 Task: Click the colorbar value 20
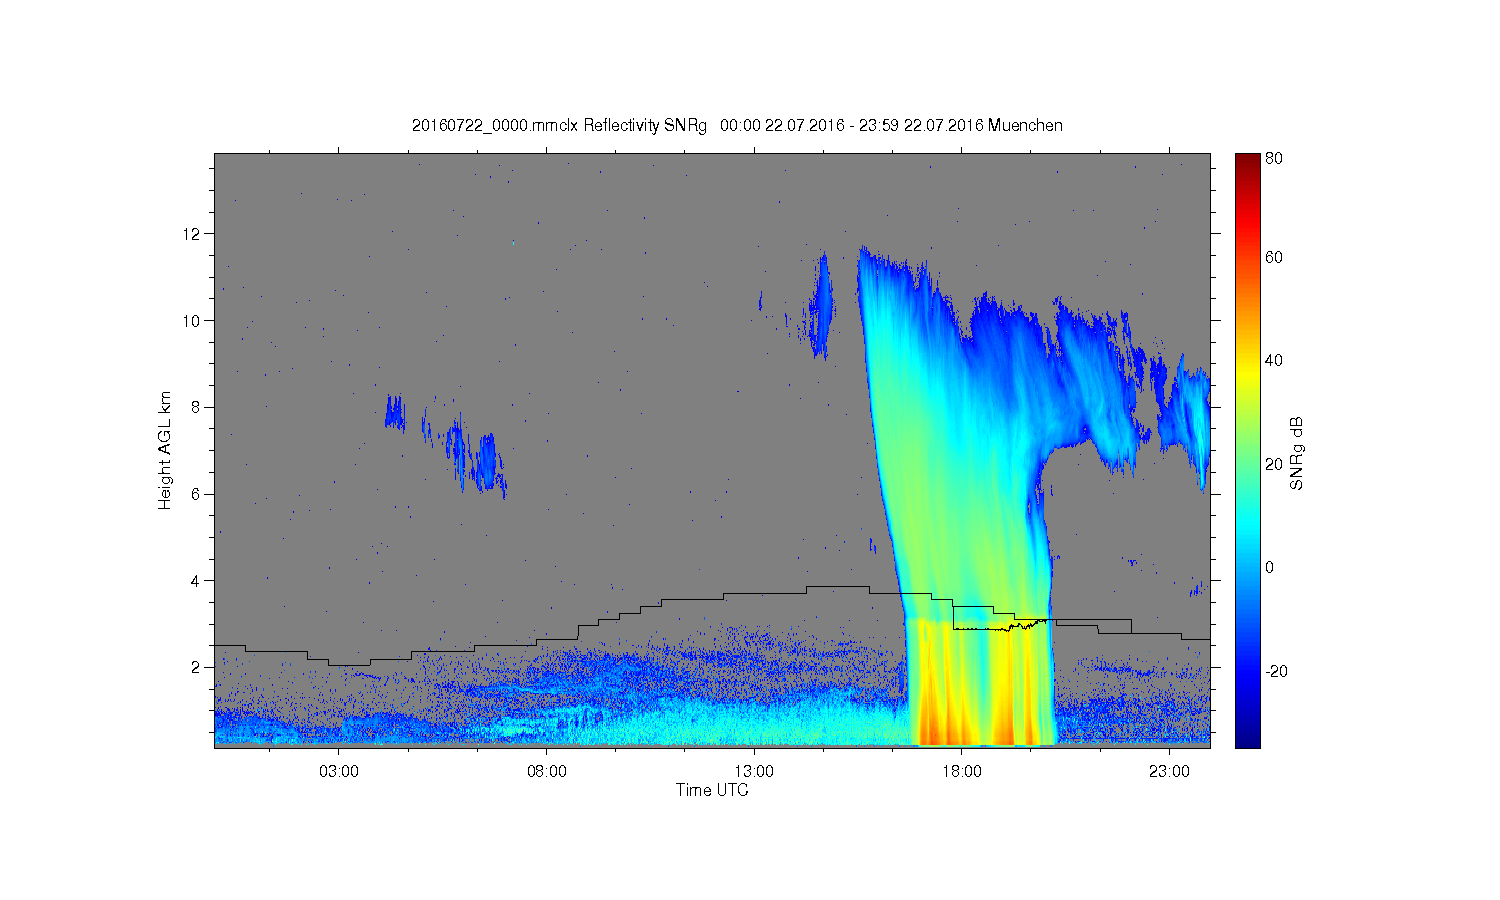point(1274,464)
